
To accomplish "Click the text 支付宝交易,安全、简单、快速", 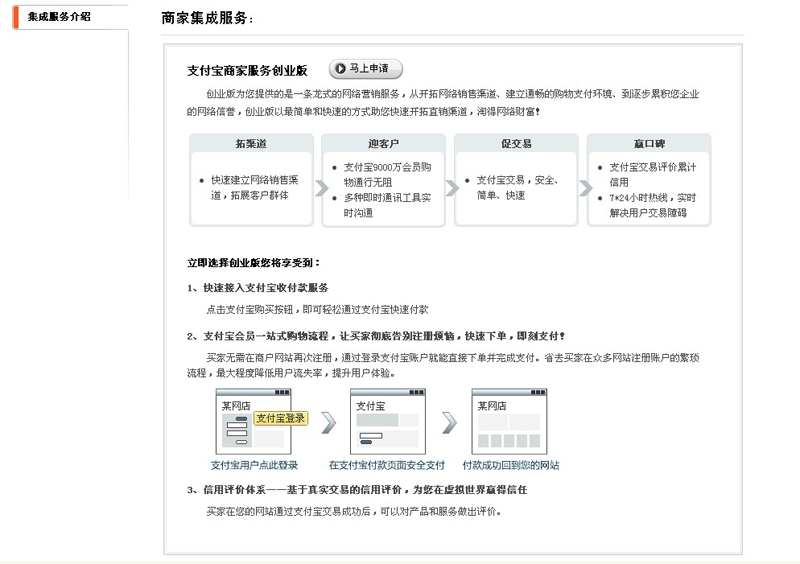I will tap(517, 187).
